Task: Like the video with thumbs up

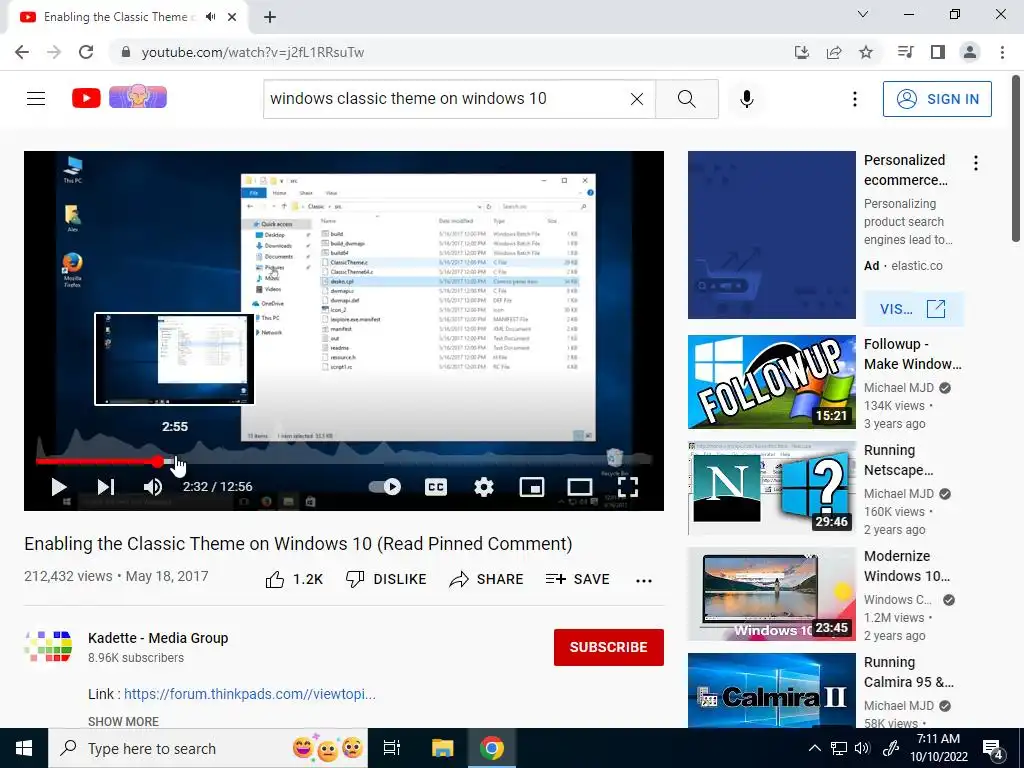Action: click(x=294, y=579)
